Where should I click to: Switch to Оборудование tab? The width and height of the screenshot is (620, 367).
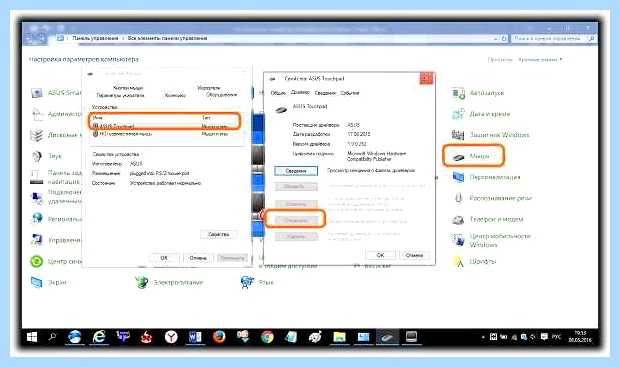221,95
